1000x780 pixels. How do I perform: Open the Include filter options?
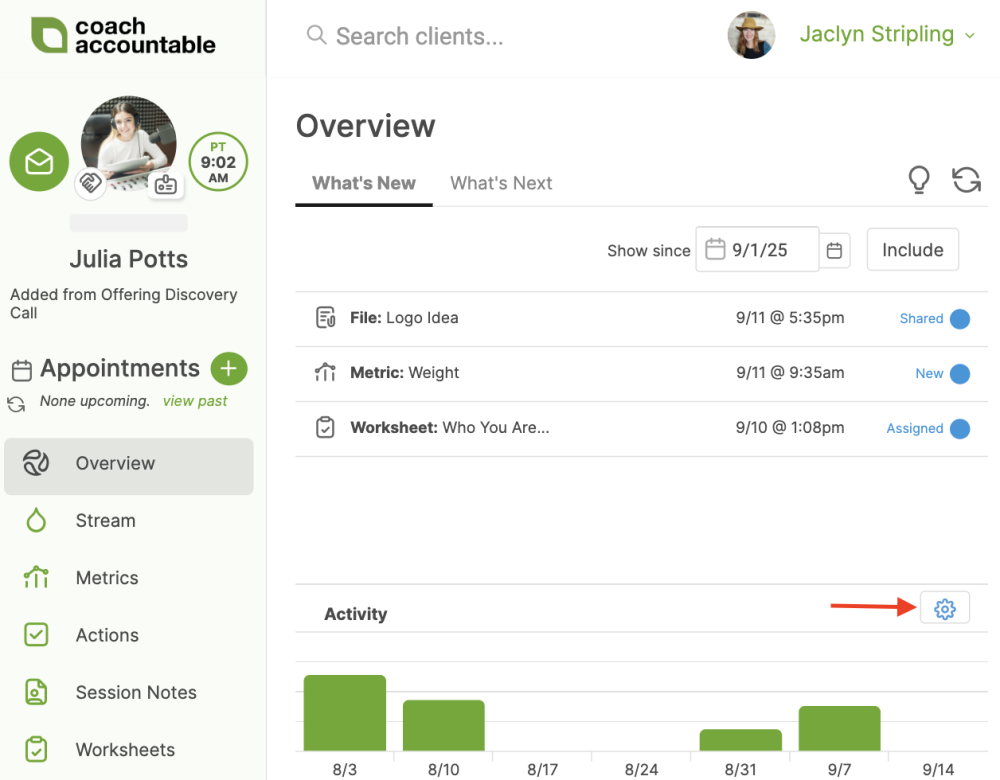912,250
